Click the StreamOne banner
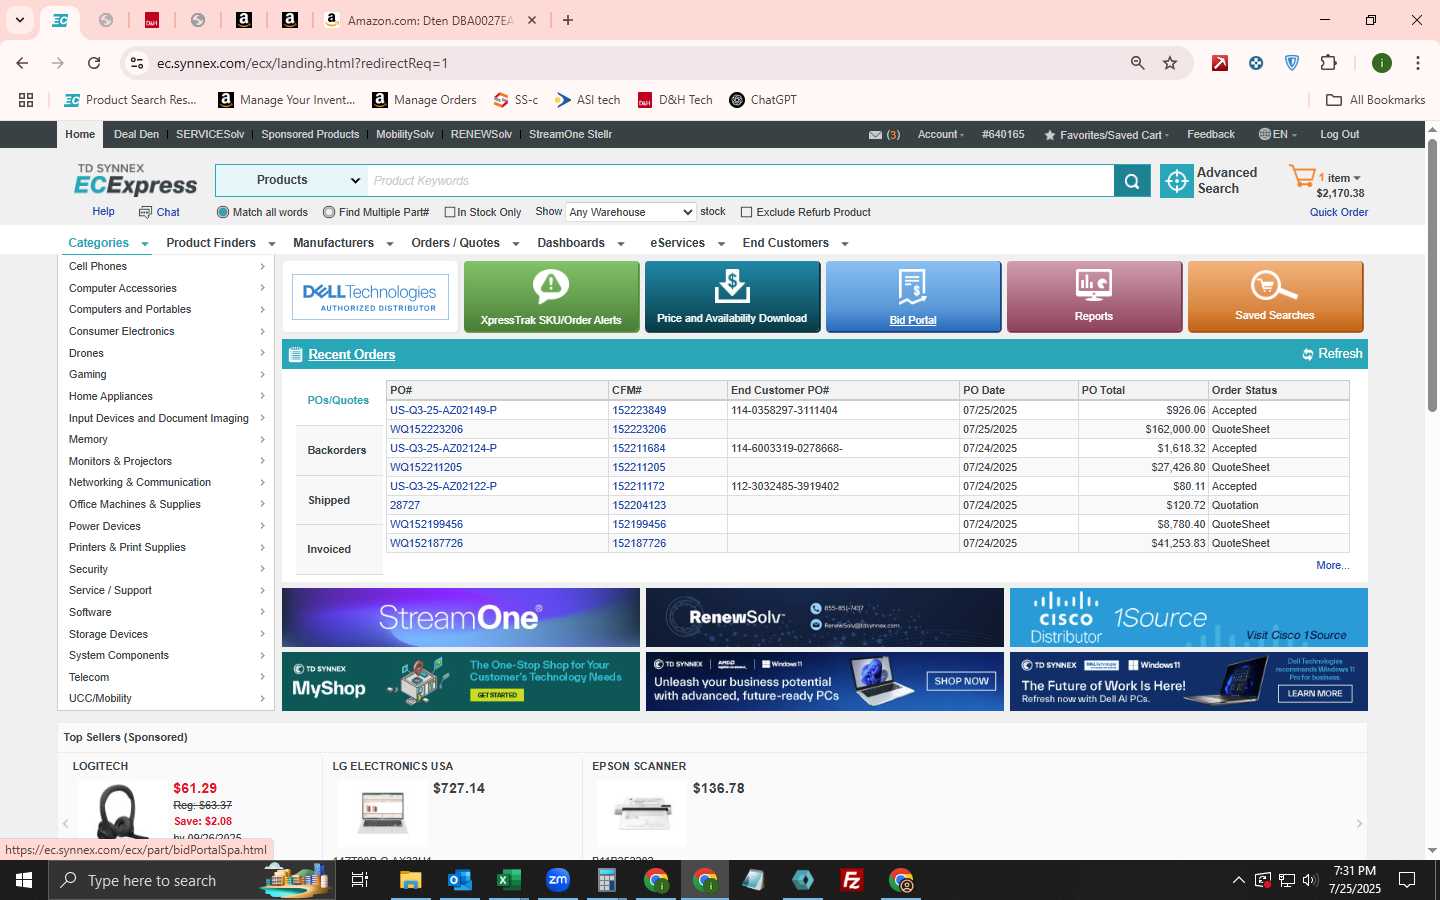 pyautogui.click(x=461, y=618)
